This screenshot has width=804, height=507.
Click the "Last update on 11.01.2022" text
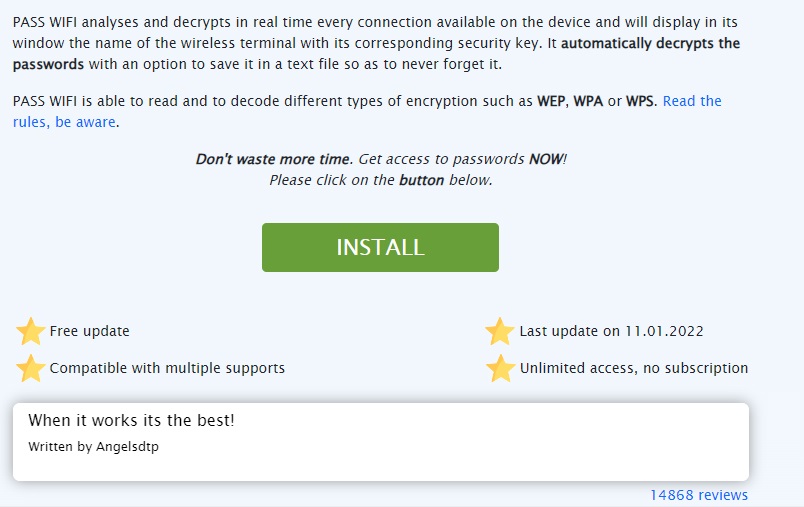pyautogui.click(x=611, y=331)
